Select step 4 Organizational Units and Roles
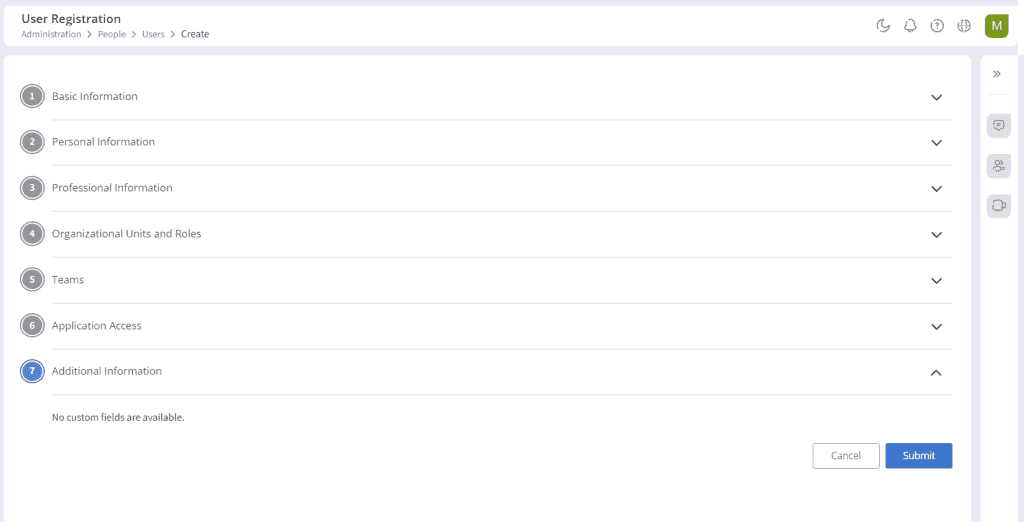Viewport: 1024px width, 522px height. (127, 234)
